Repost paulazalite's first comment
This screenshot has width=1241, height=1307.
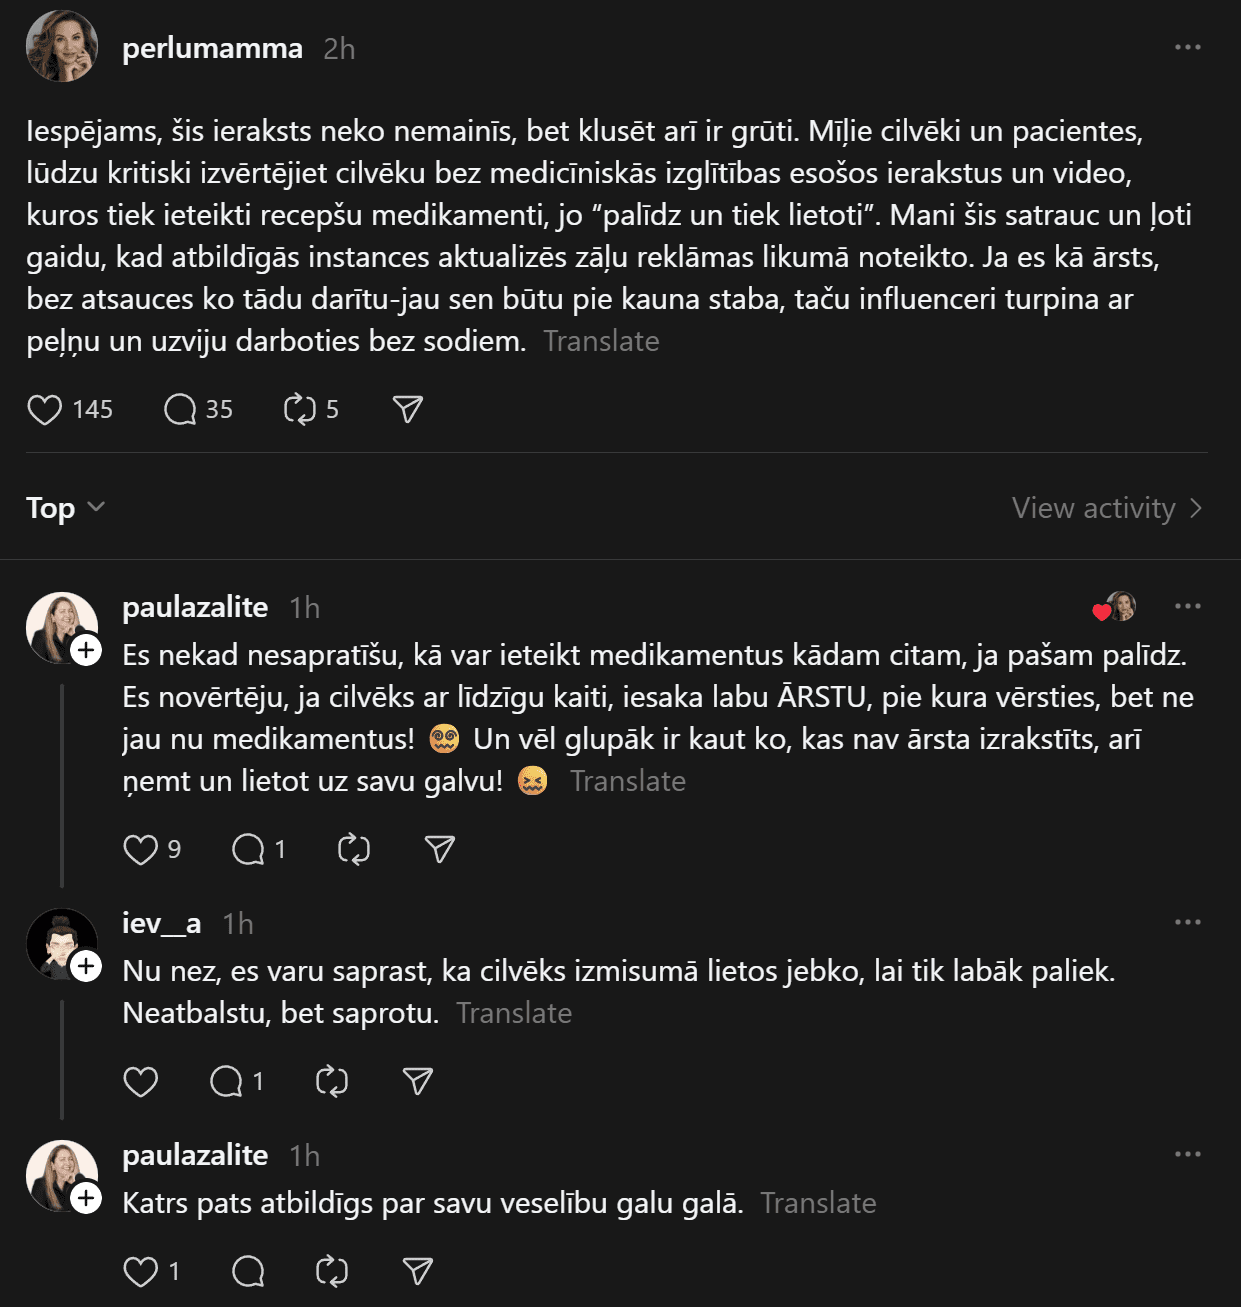[x=354, y=849]
